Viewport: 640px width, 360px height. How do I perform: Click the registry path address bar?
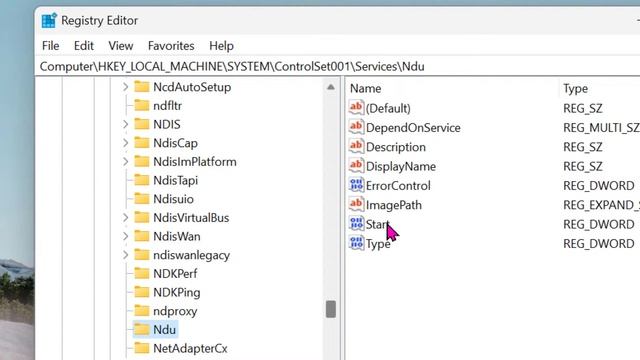[339, 67]
